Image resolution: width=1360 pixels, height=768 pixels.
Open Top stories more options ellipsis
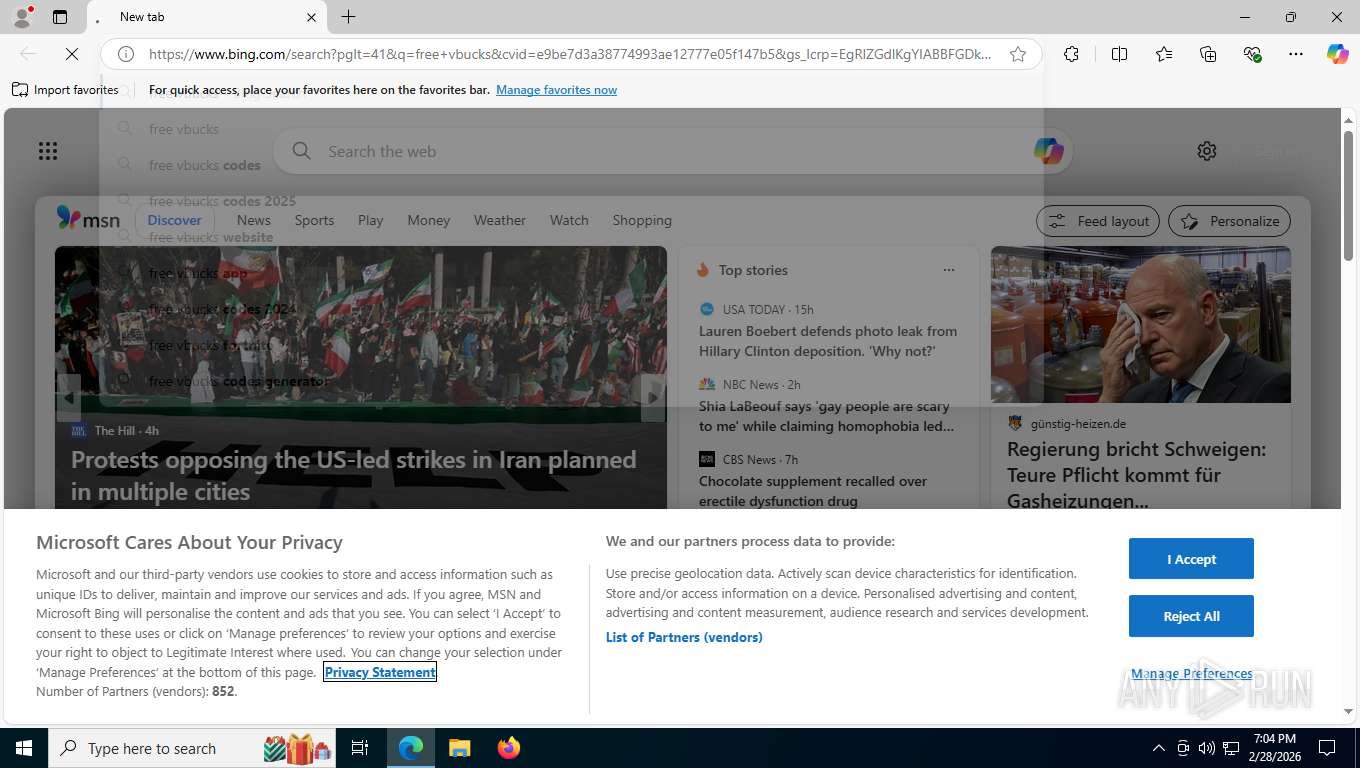pyautogui.click(x=949, y=270)
